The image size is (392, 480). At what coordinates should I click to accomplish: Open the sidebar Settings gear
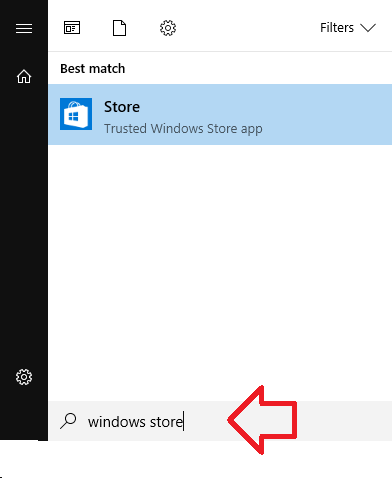coord(24,377)
